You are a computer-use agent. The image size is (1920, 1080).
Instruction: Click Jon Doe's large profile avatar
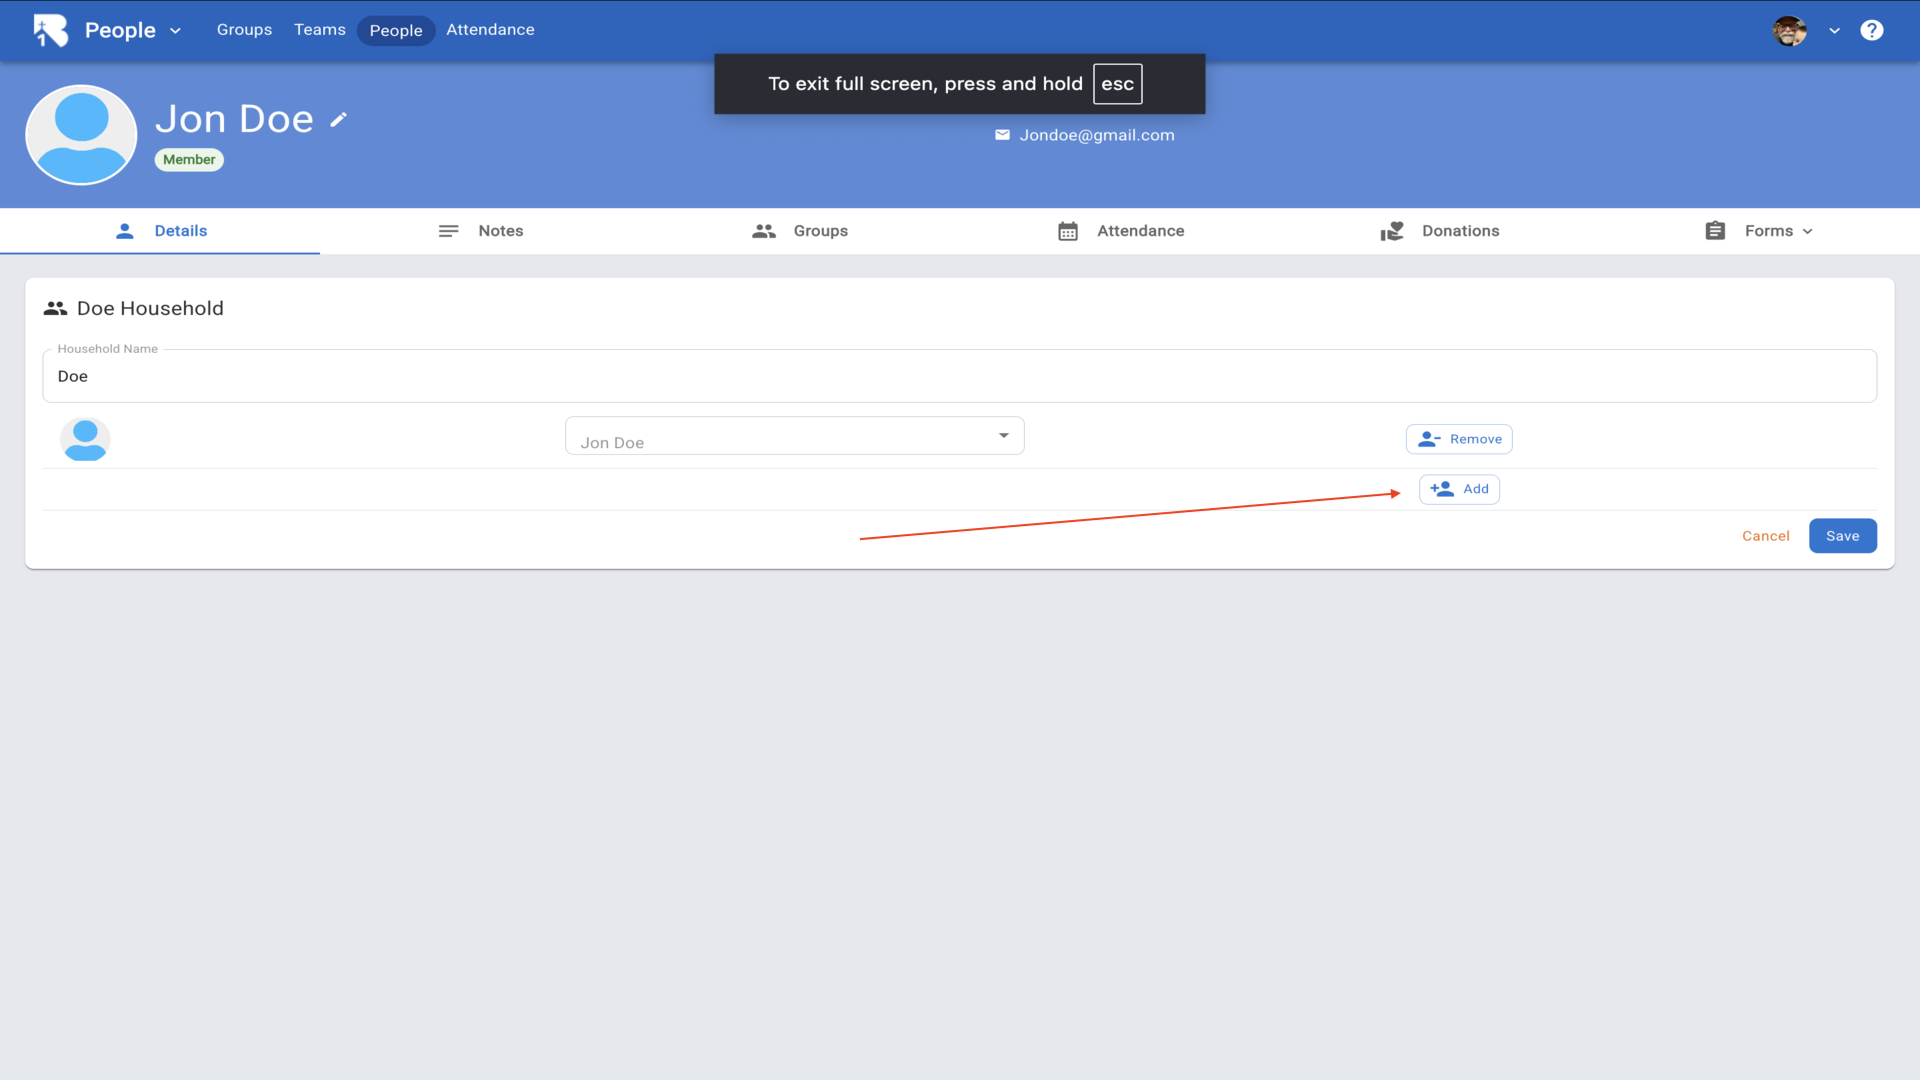[x=81, y=135]
